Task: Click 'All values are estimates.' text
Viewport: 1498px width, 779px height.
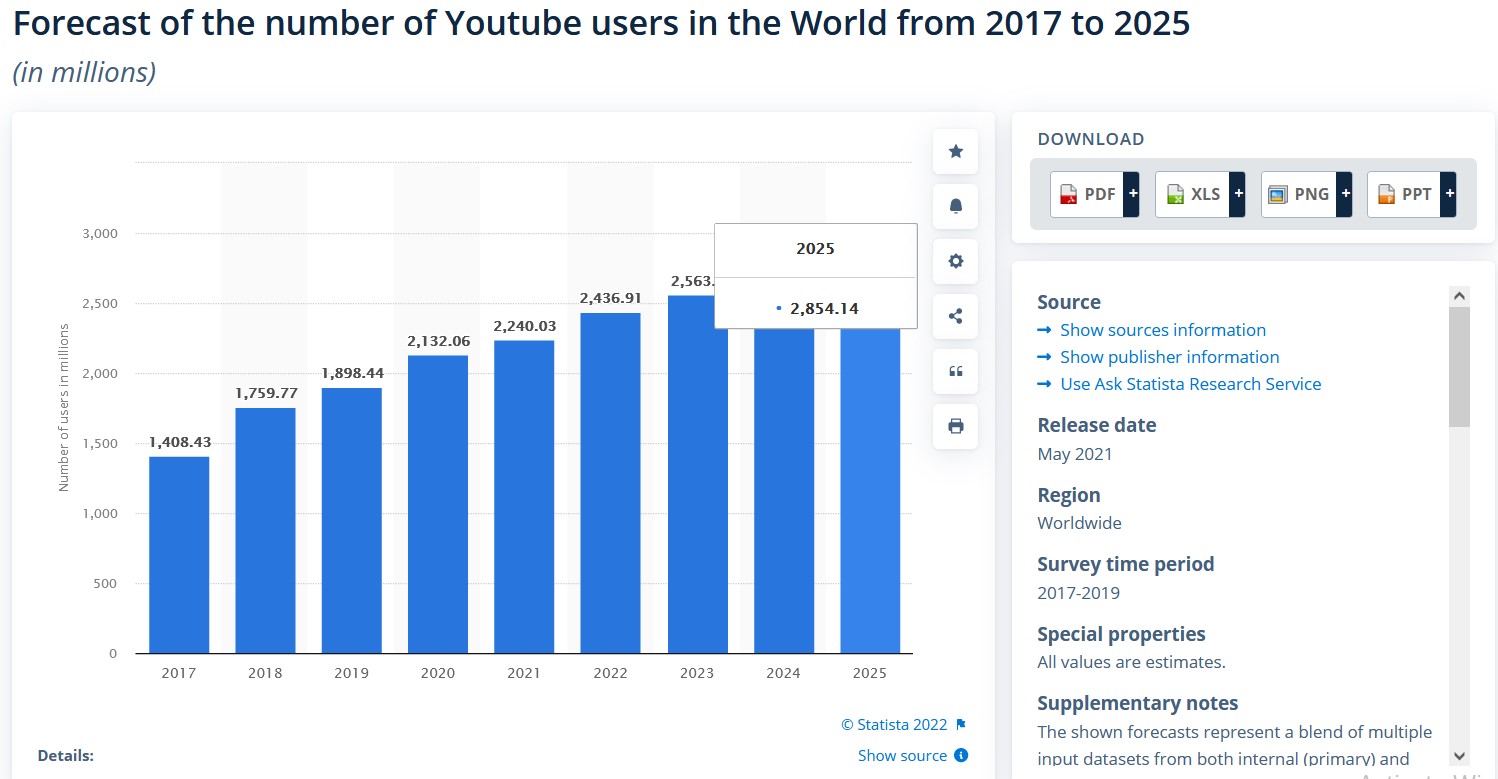Action: [x=1131, y=662]
